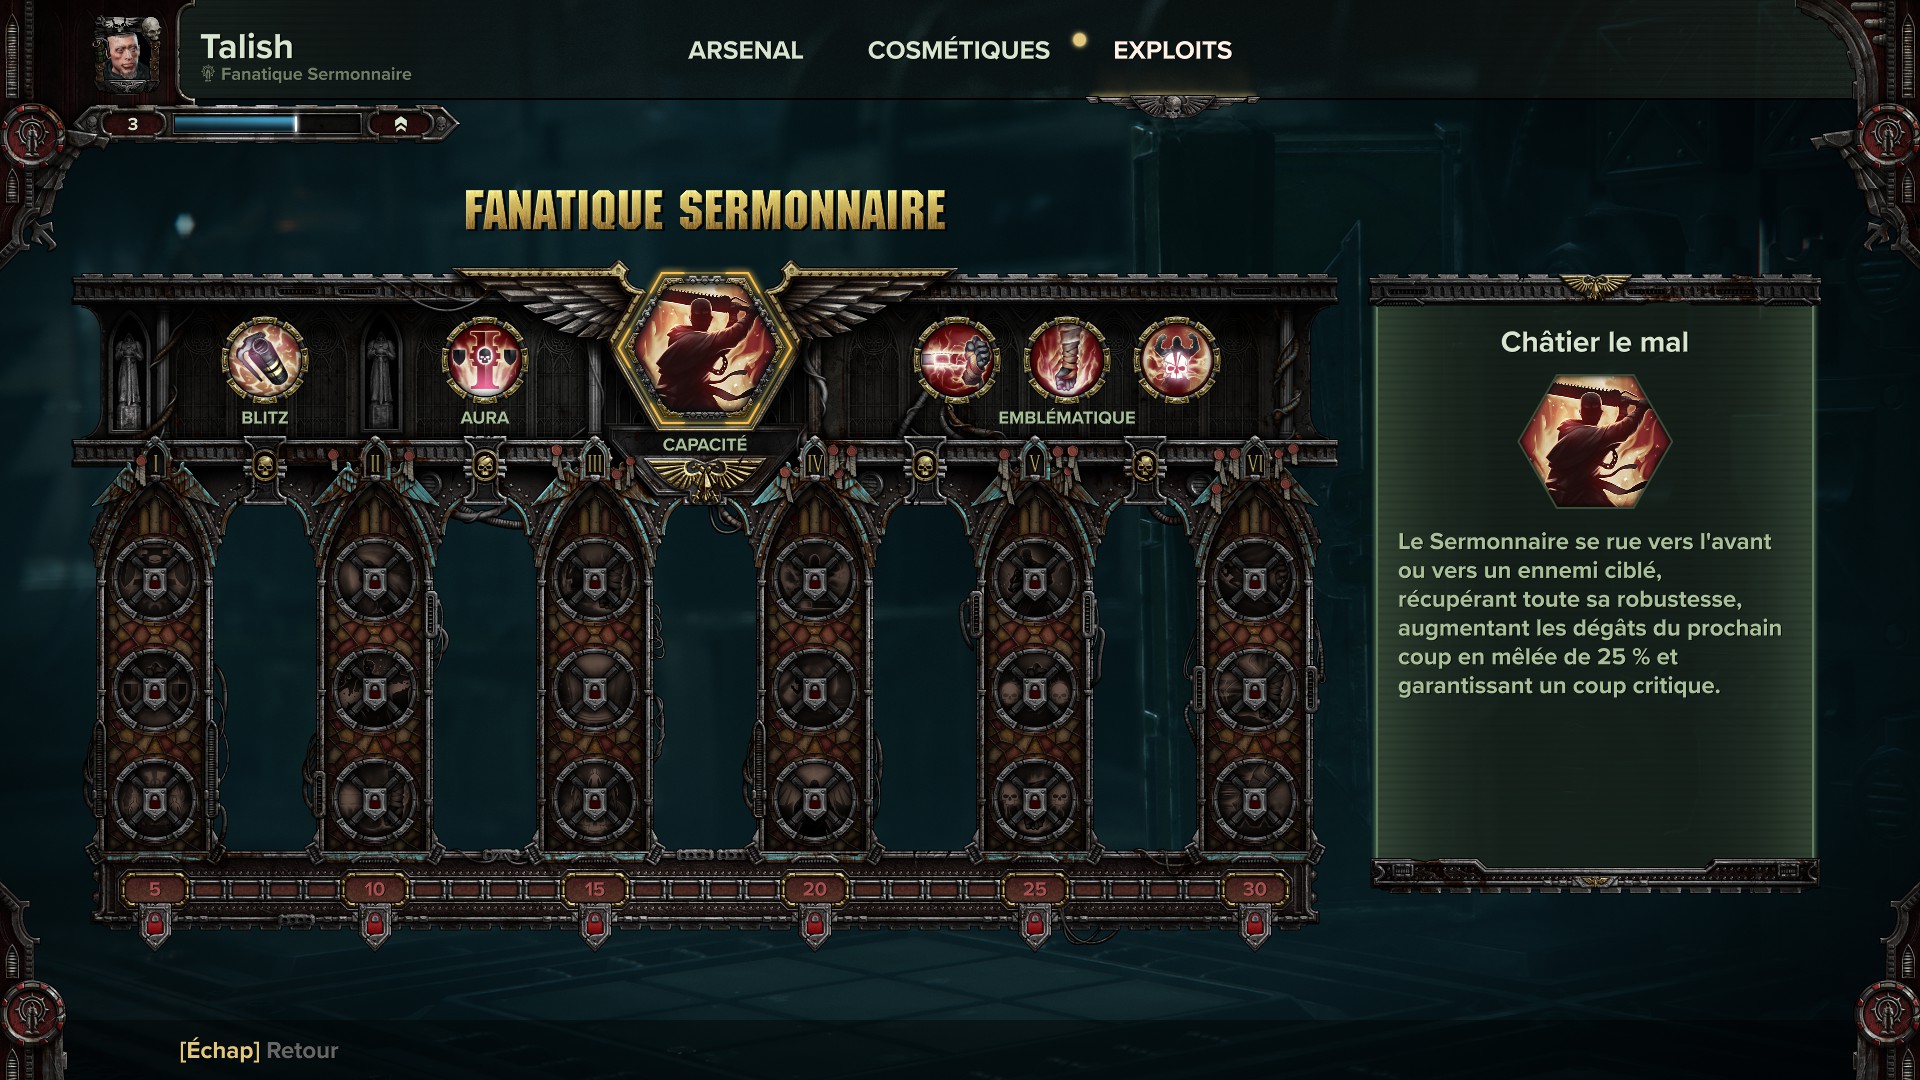Select the Aura skull shield icon
This screenshot has height=1080, width=1920.
[x=485, y=360]
